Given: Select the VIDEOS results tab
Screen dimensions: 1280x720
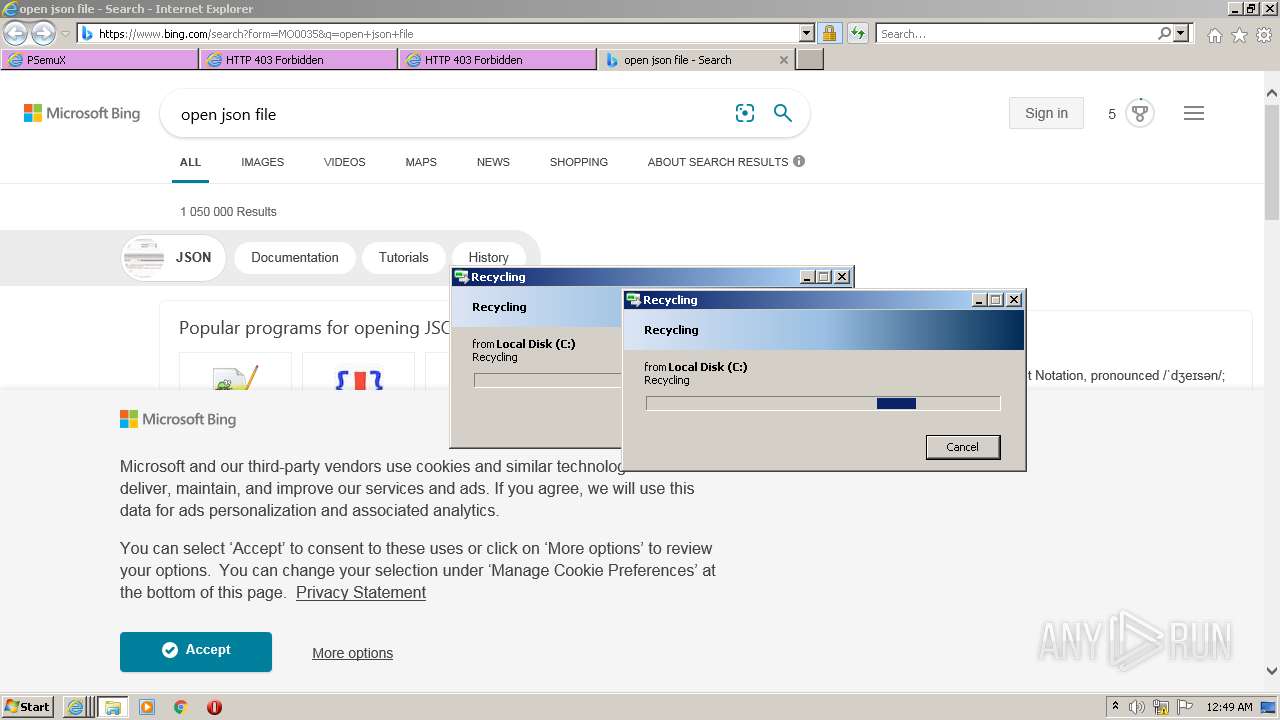Looking at the screenshot, I should point(344,162).
